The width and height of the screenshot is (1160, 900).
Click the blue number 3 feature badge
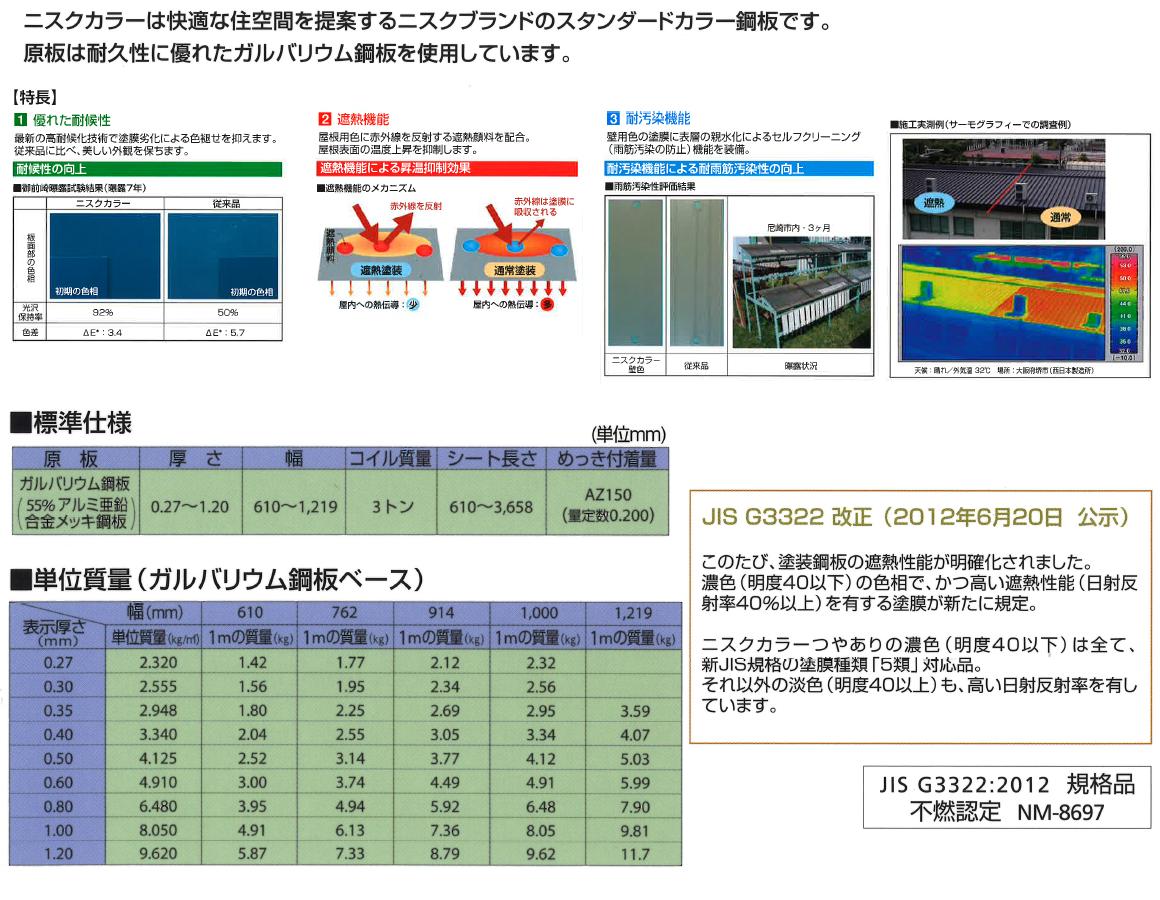point(613,118)
